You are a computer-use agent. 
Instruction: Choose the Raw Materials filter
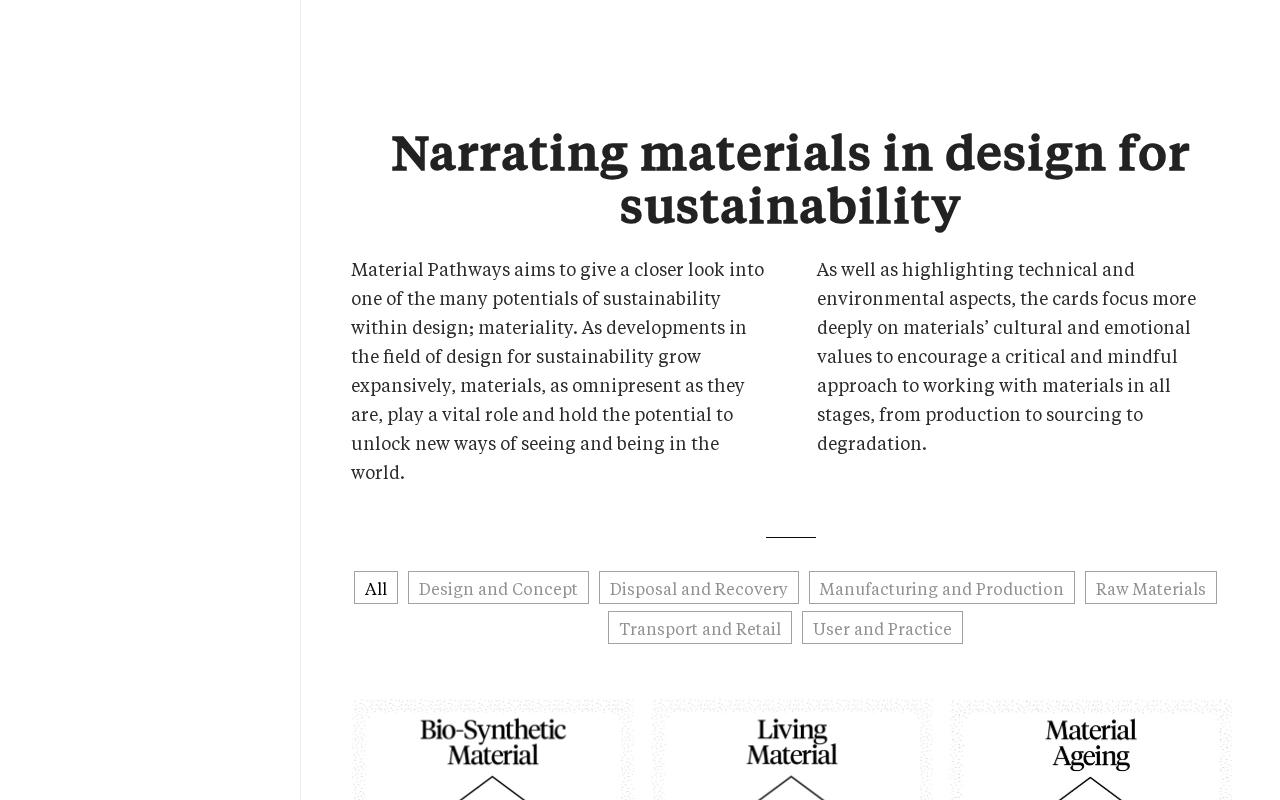(1150, 588)
